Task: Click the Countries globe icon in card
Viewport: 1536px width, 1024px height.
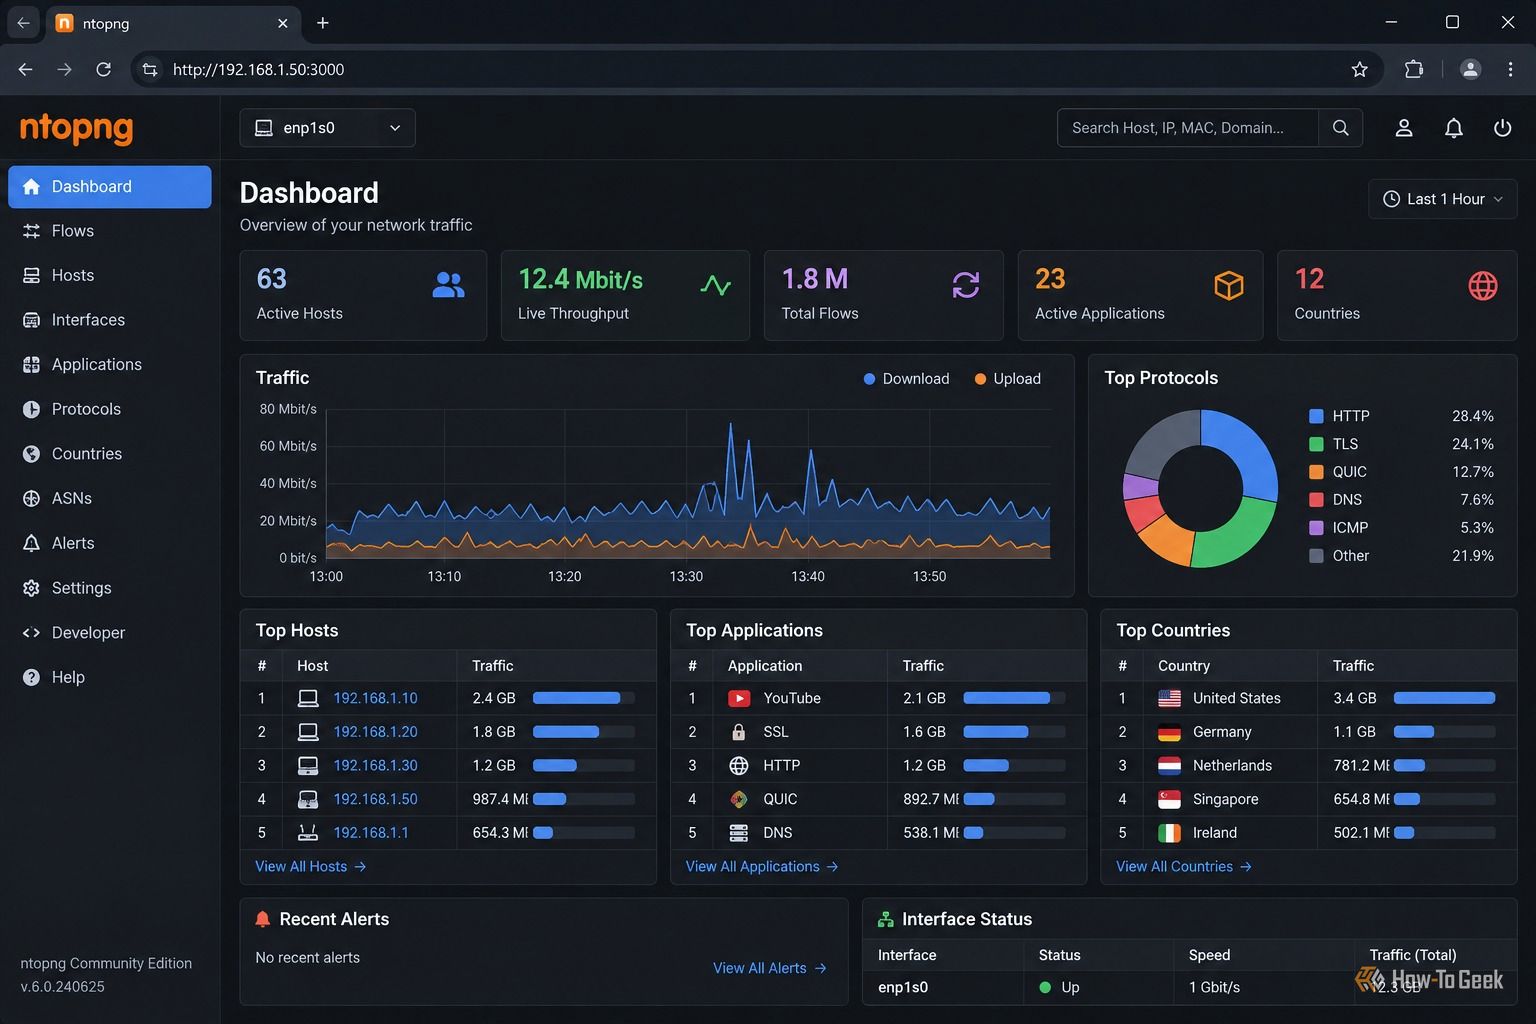Action: click(x=1483, y=286)
